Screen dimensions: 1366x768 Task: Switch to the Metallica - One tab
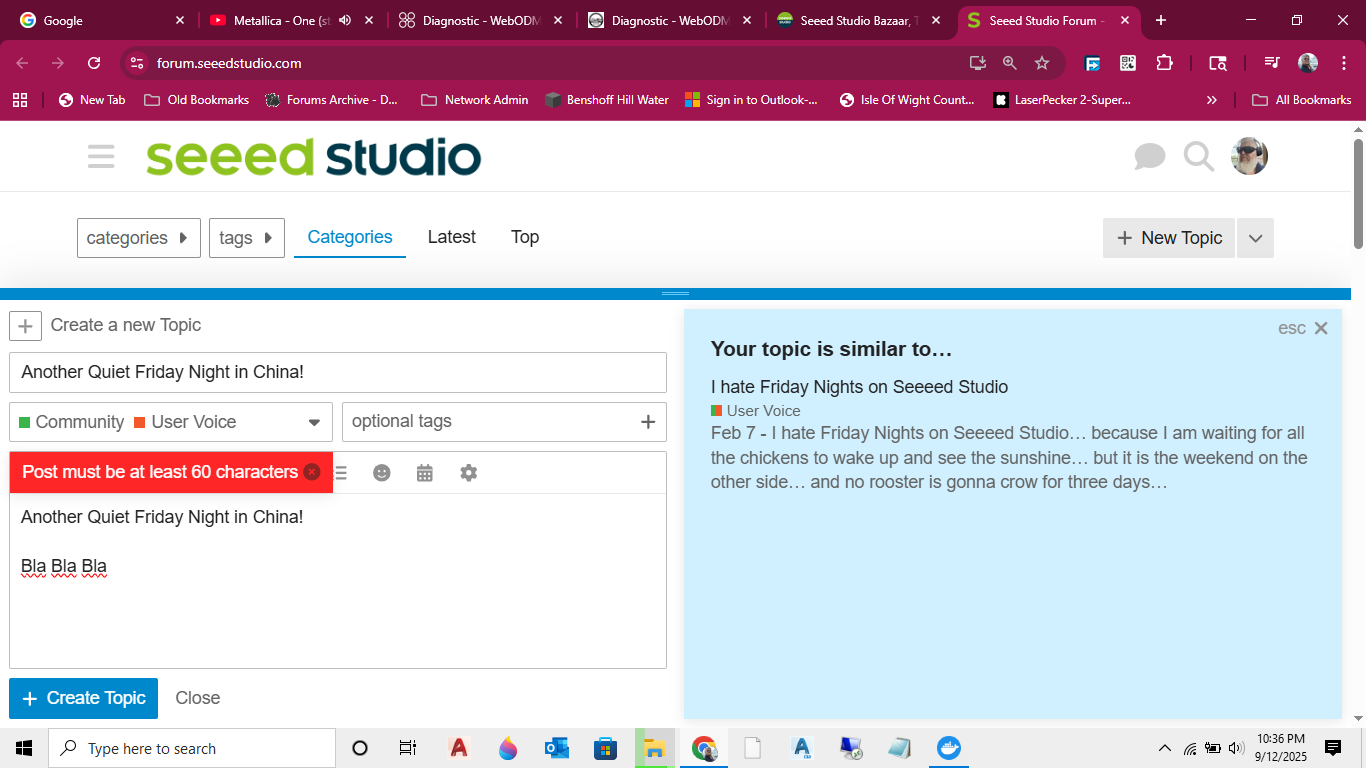(292, 20)
